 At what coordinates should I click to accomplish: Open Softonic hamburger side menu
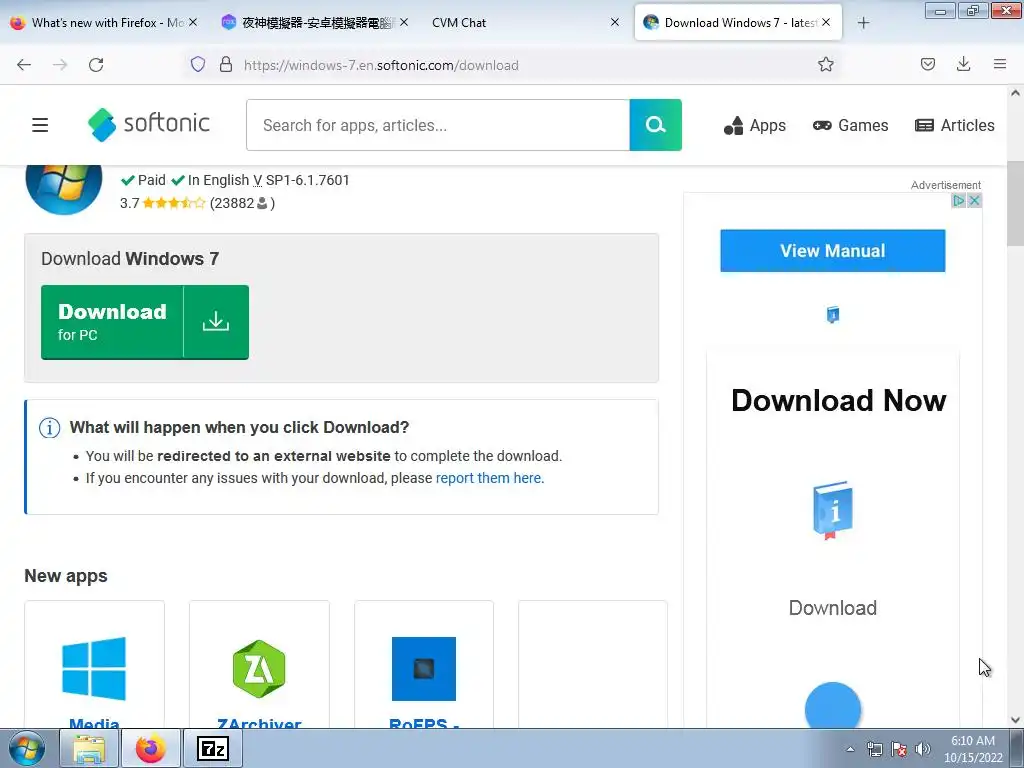40,125
